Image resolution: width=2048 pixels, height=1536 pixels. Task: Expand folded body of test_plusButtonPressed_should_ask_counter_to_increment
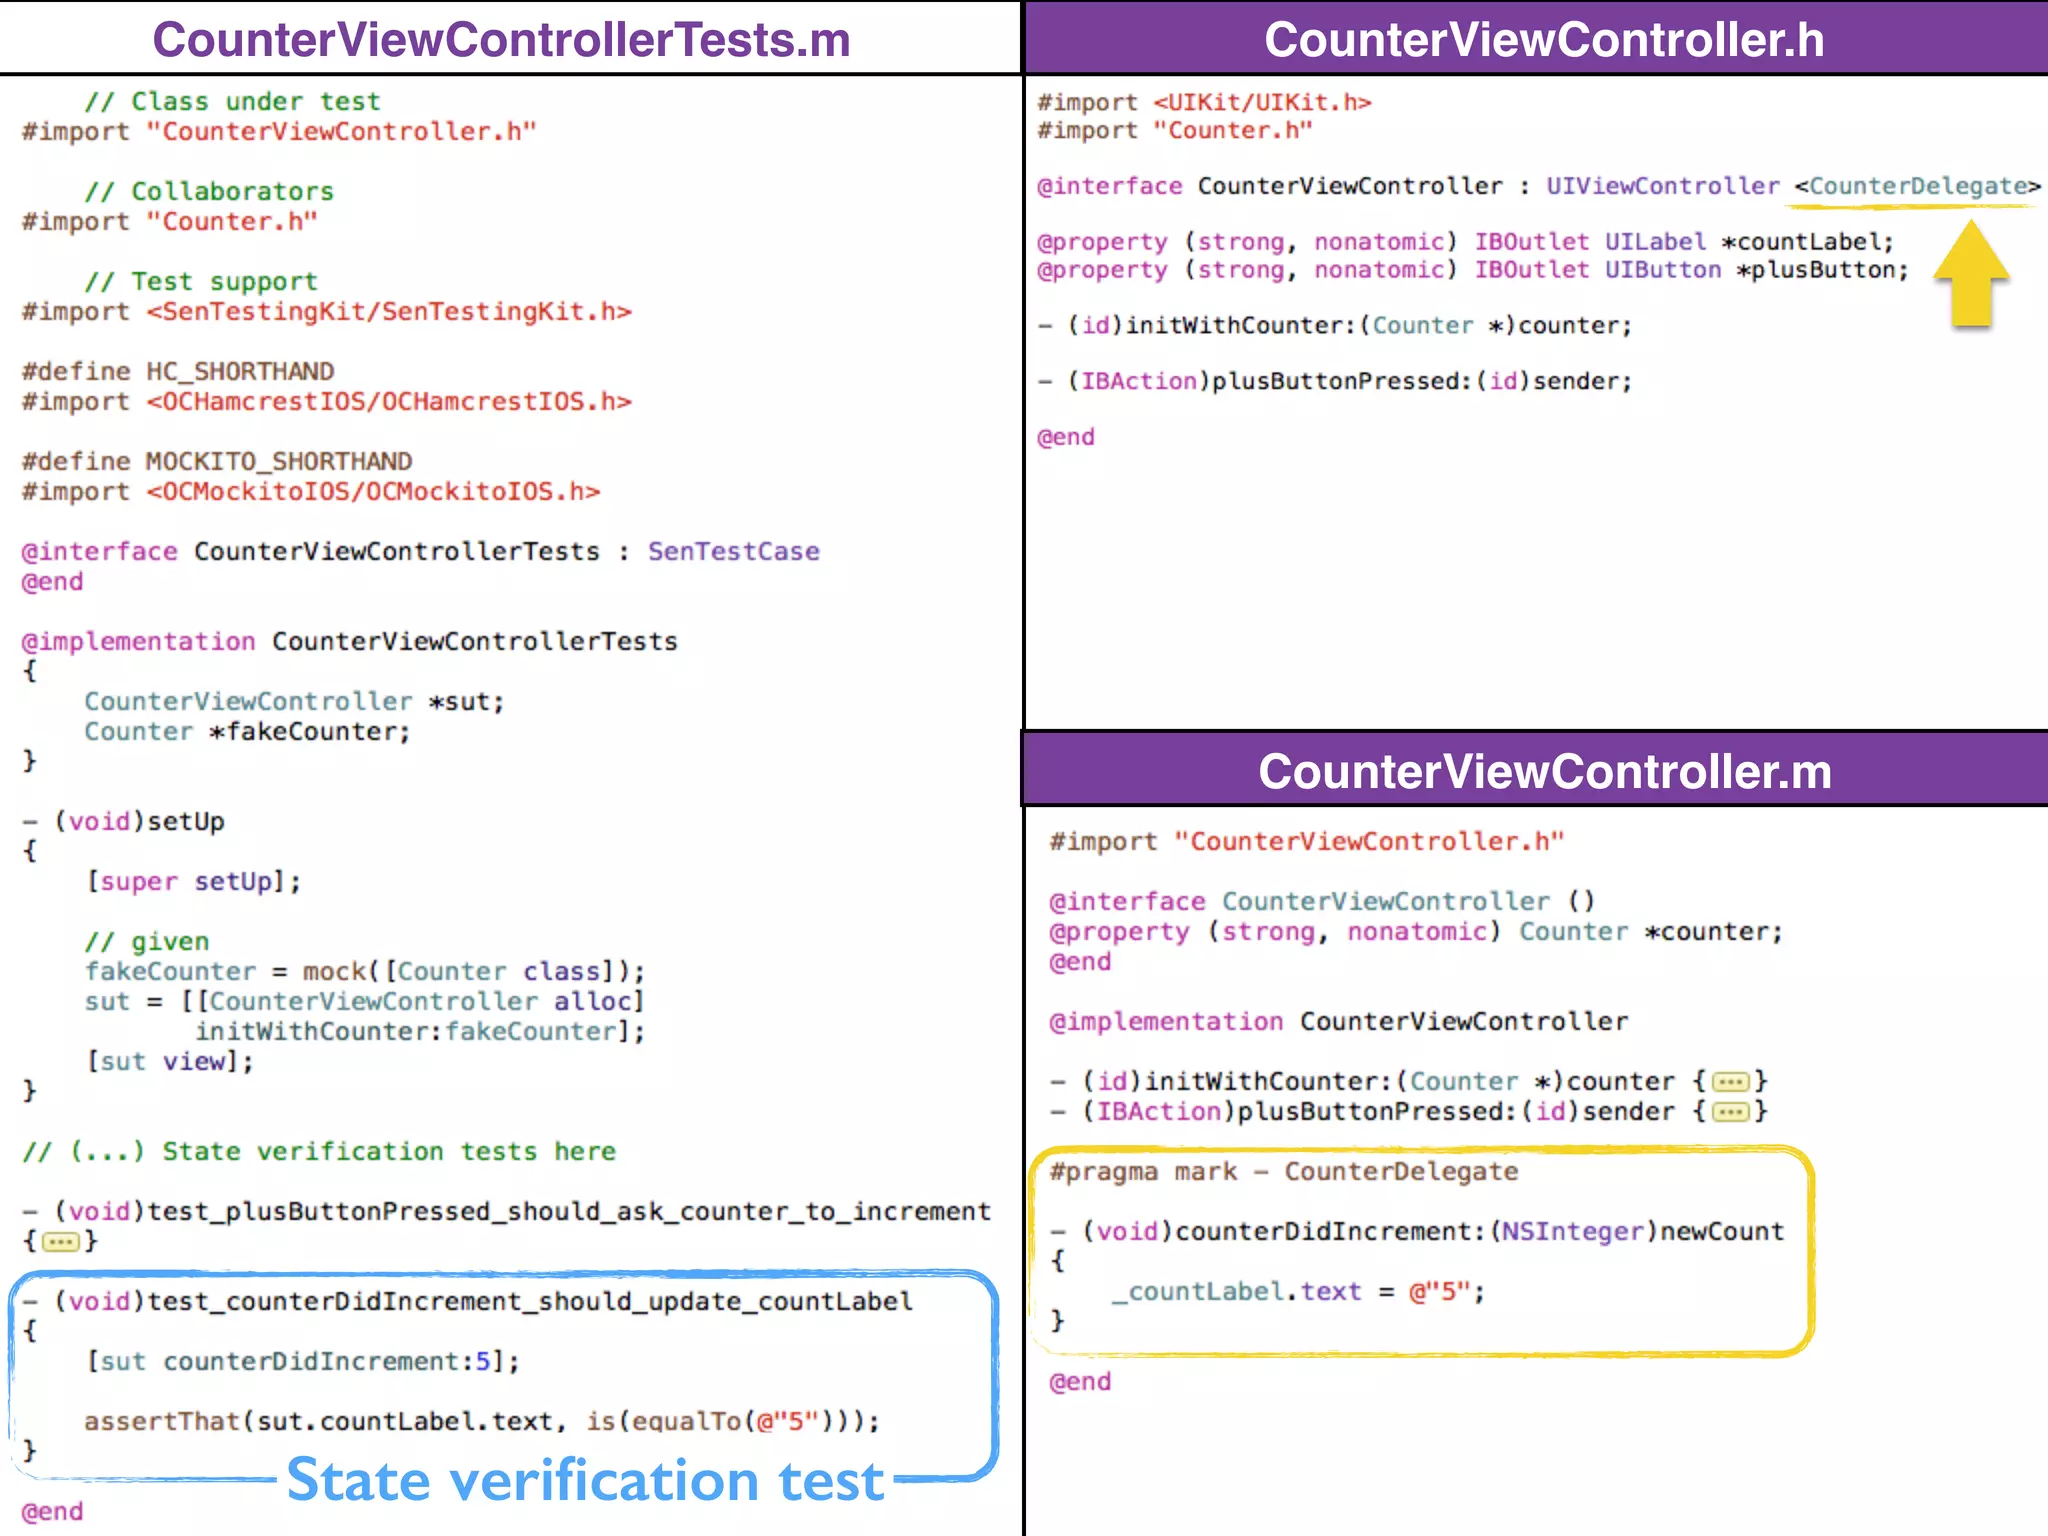click(x=61, y=1242)
